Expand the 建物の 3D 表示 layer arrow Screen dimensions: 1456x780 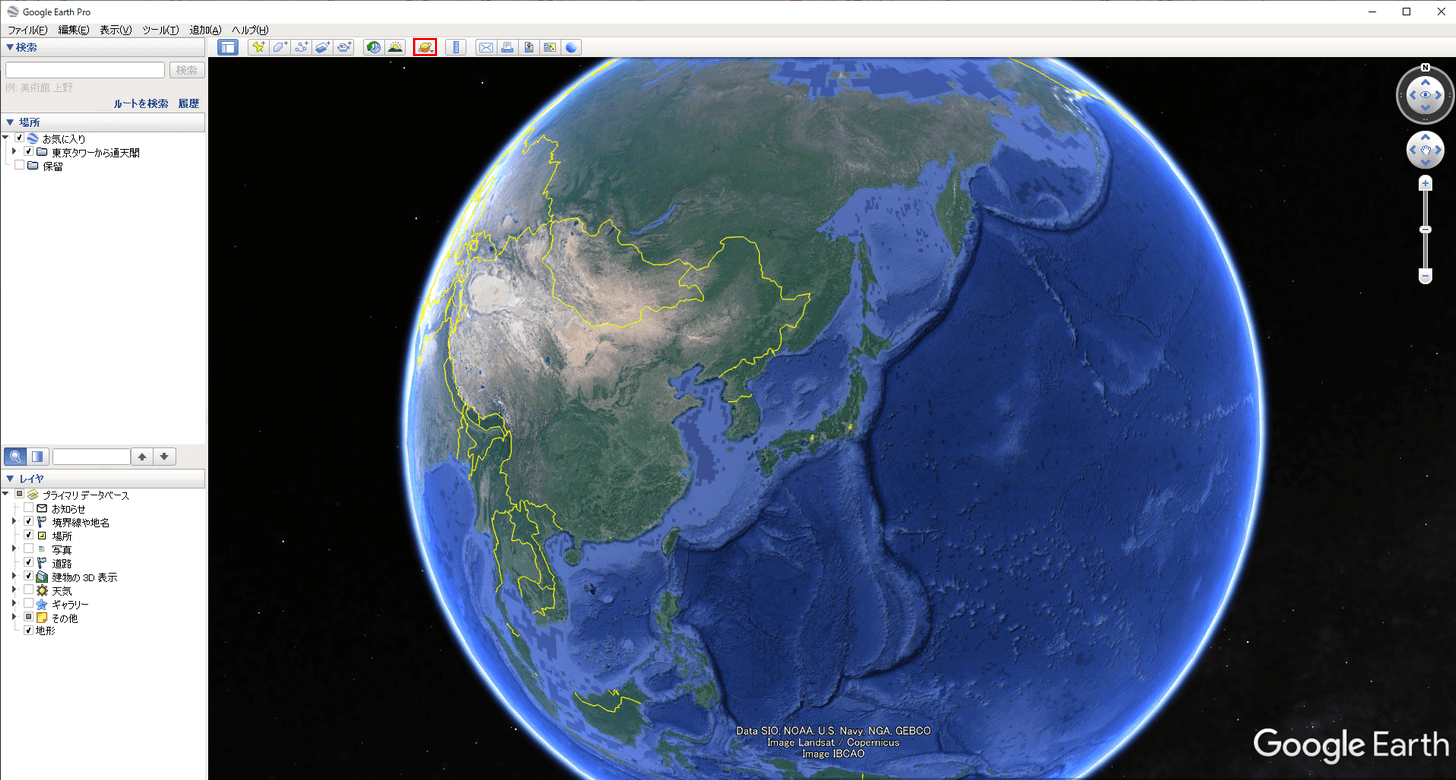click(x=14, y=577)
